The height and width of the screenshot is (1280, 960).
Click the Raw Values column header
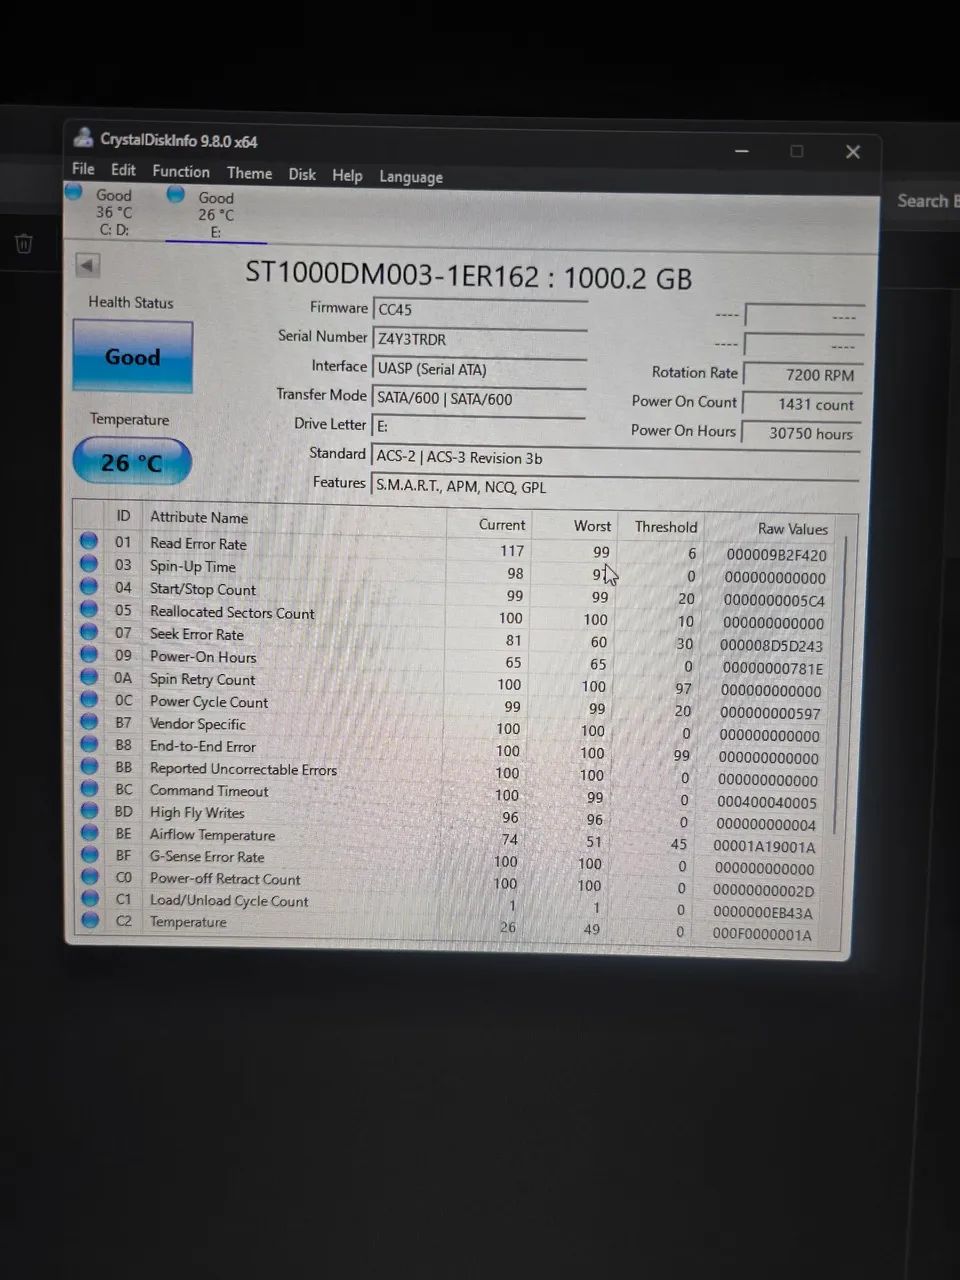click(x=793, y=529)
